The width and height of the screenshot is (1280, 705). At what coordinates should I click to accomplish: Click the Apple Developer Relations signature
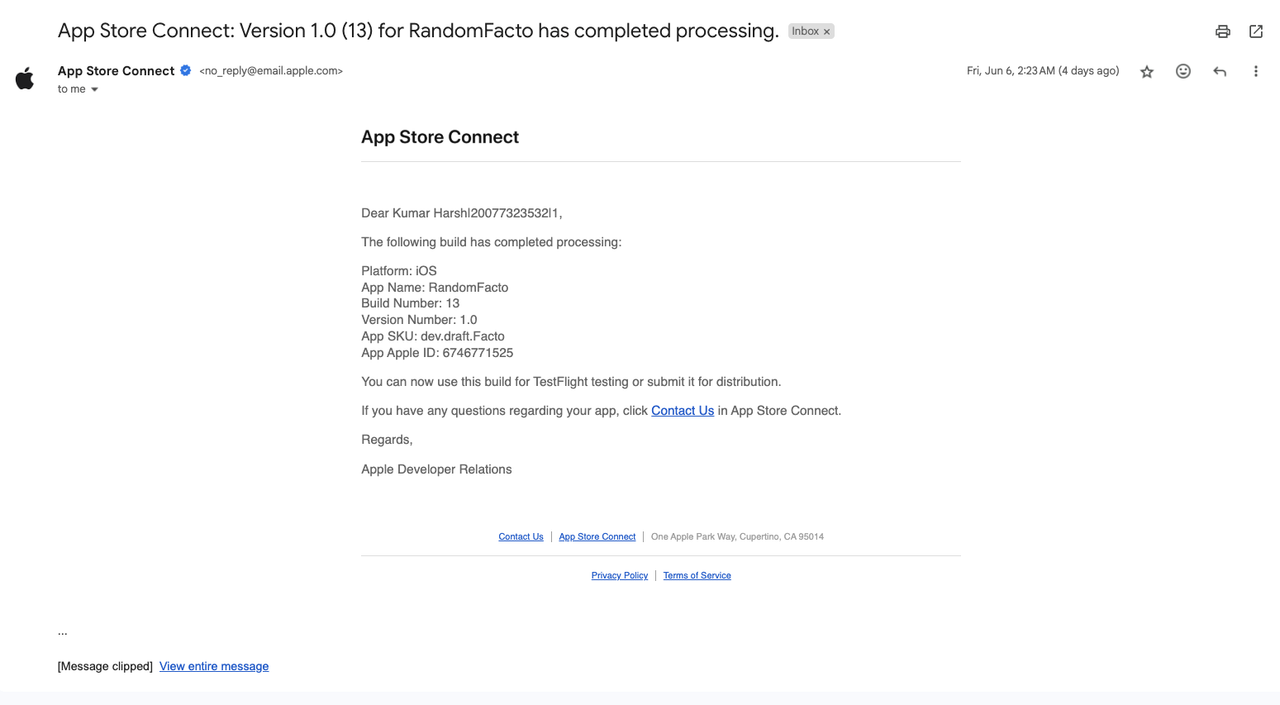[x=436, y=469]
